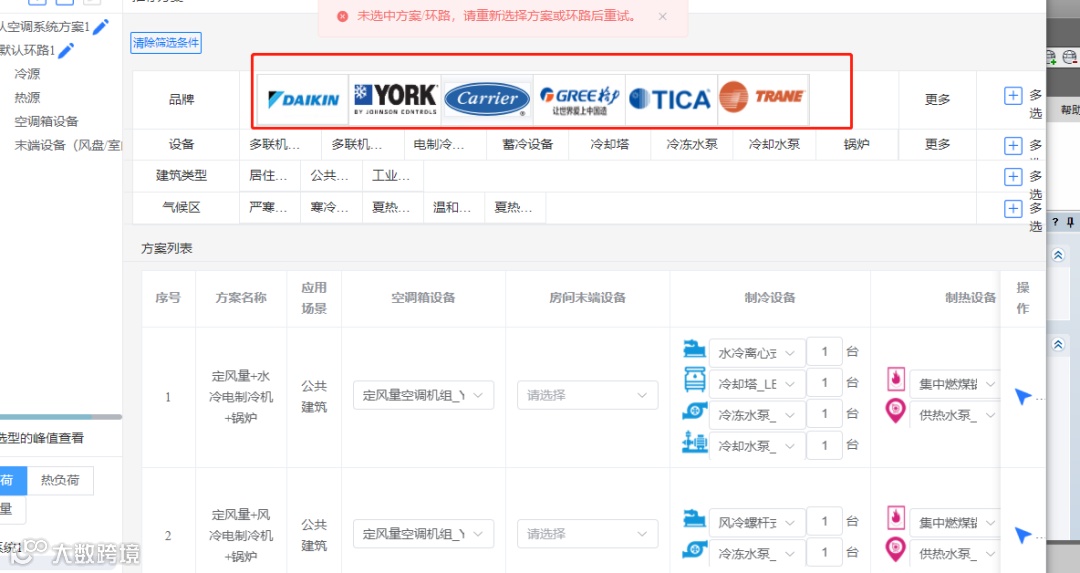This screenshot has height=573, width=1080.
Task: Click cooling tower icon in row 1
Action: pos(694,379)
